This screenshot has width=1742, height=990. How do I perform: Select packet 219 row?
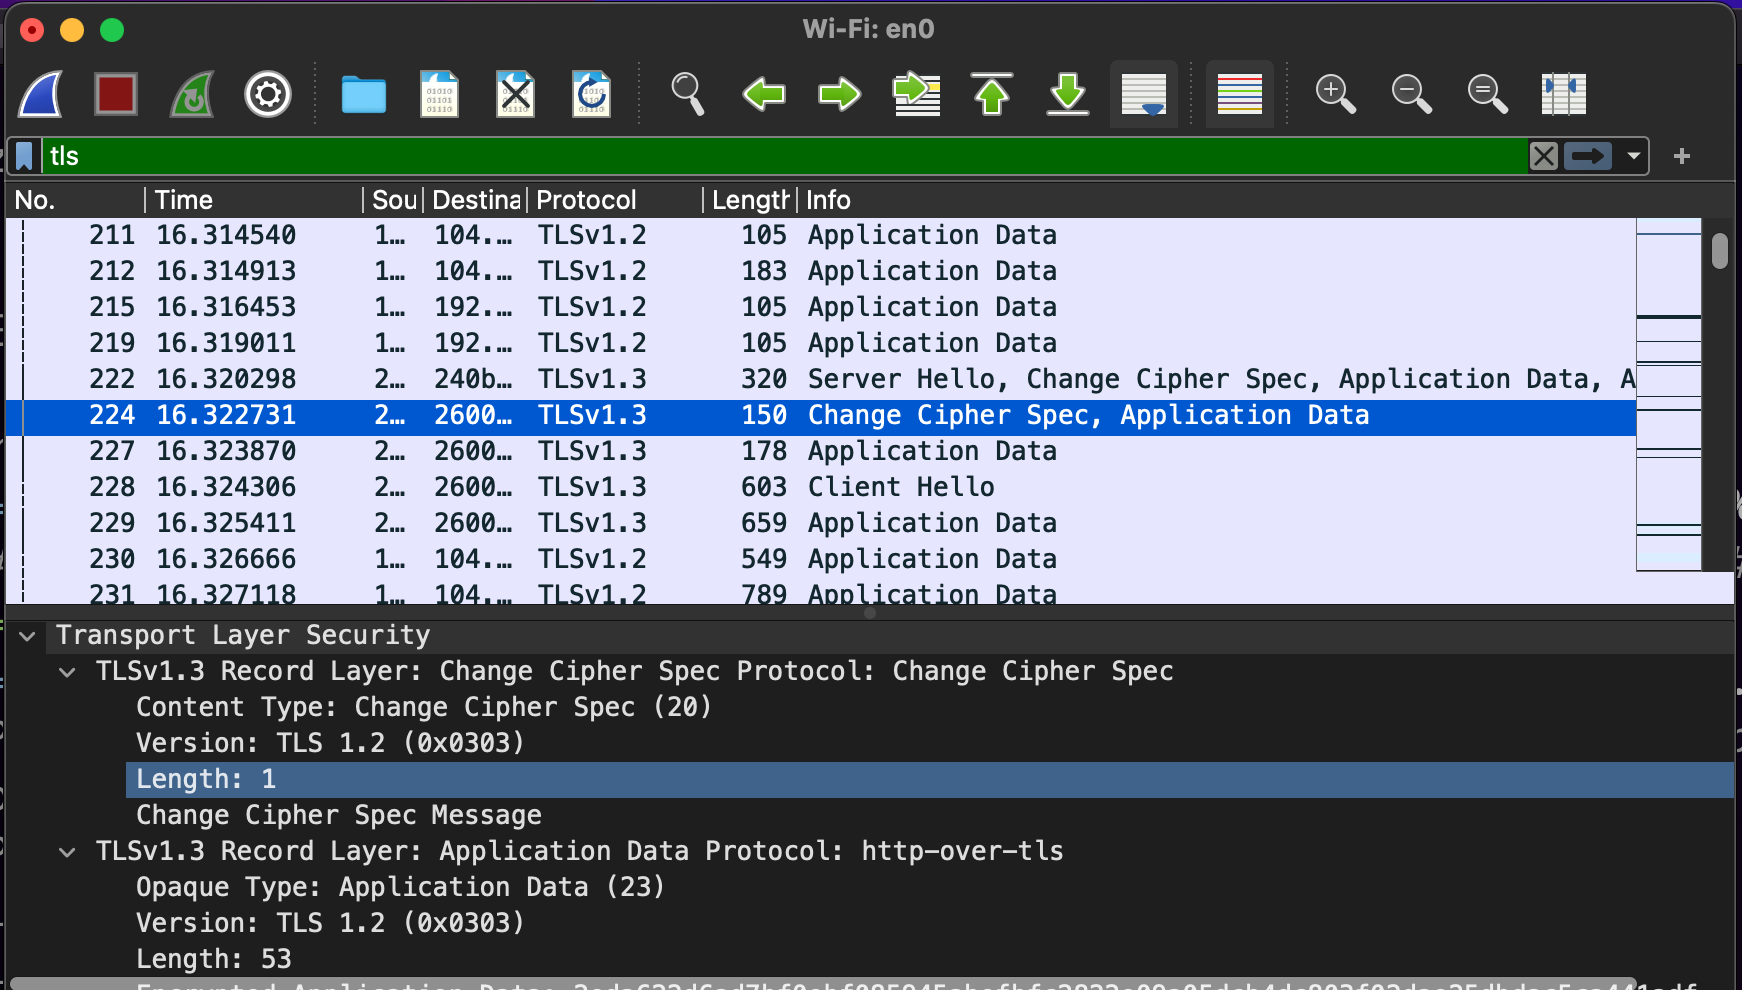821,343
